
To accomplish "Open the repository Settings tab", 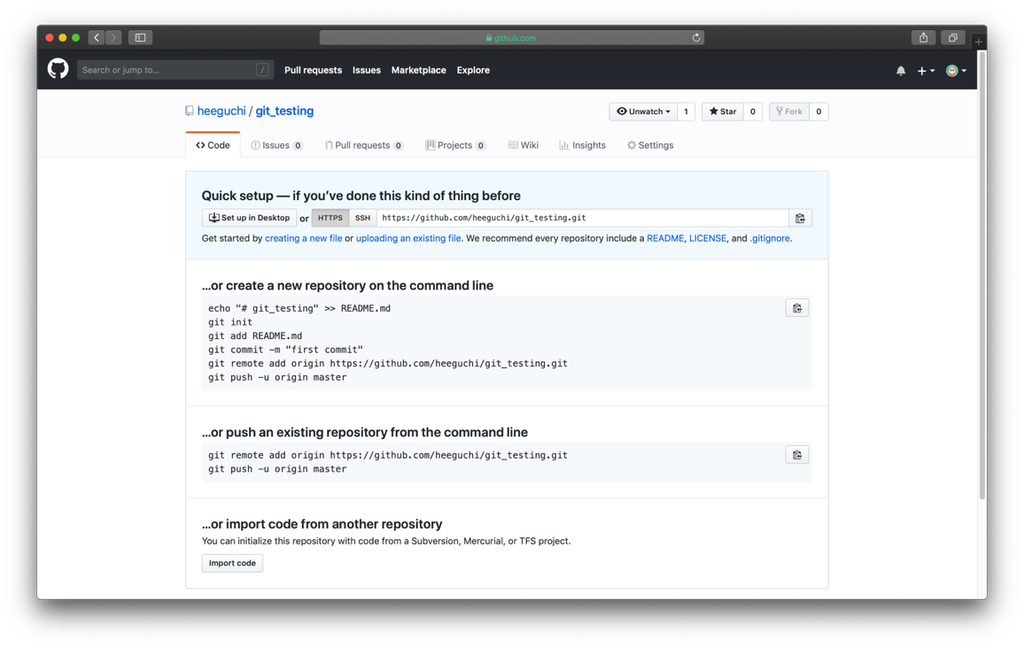I will point(650,145).
